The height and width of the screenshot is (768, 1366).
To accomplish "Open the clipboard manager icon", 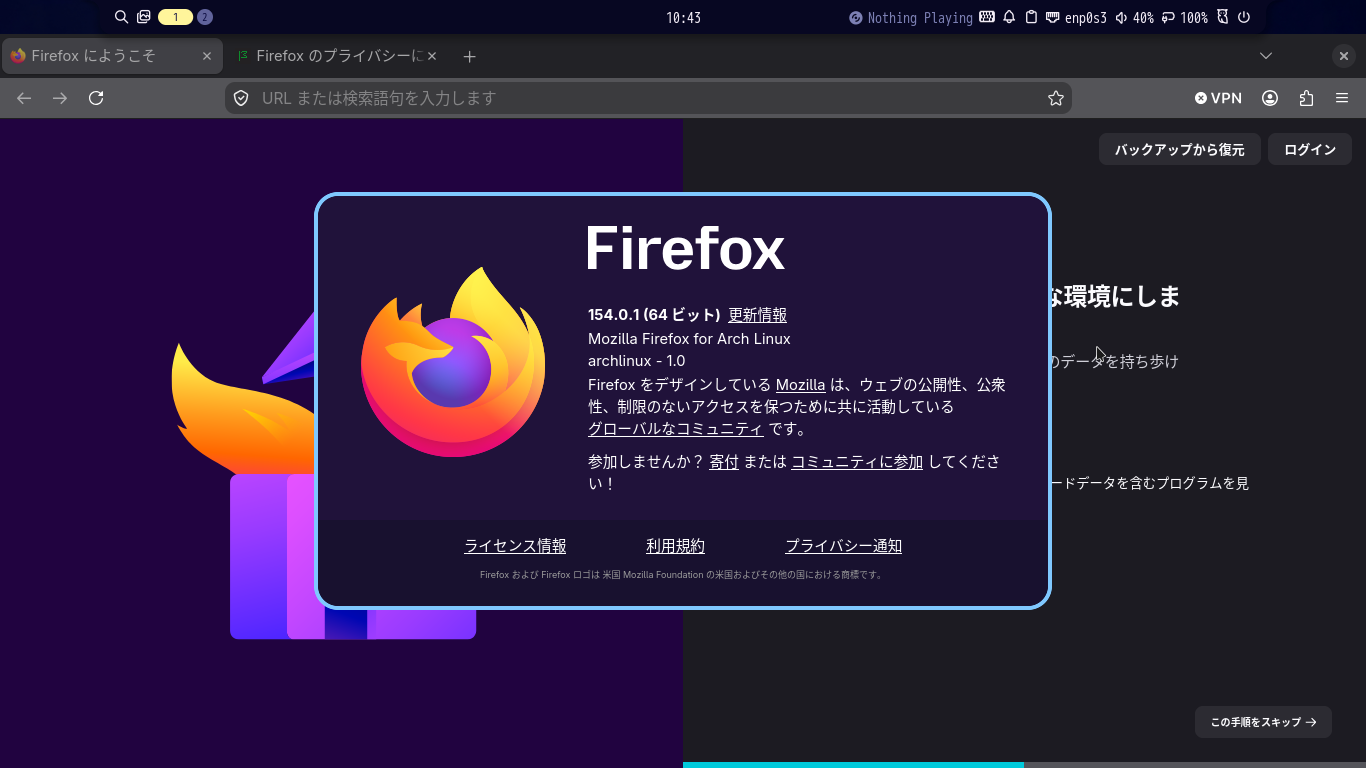I will pyautogui.click(x=1031, y=17).
